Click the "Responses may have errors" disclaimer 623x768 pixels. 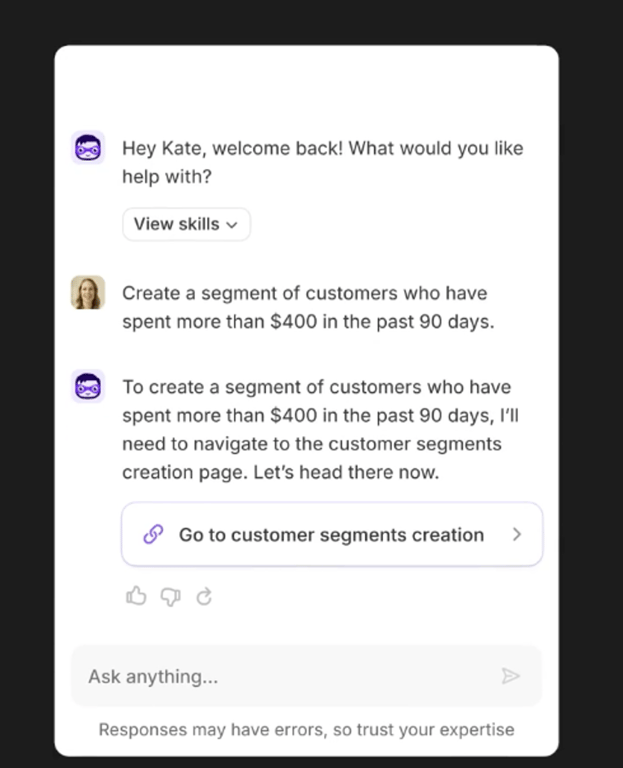[x=307, y=729]
